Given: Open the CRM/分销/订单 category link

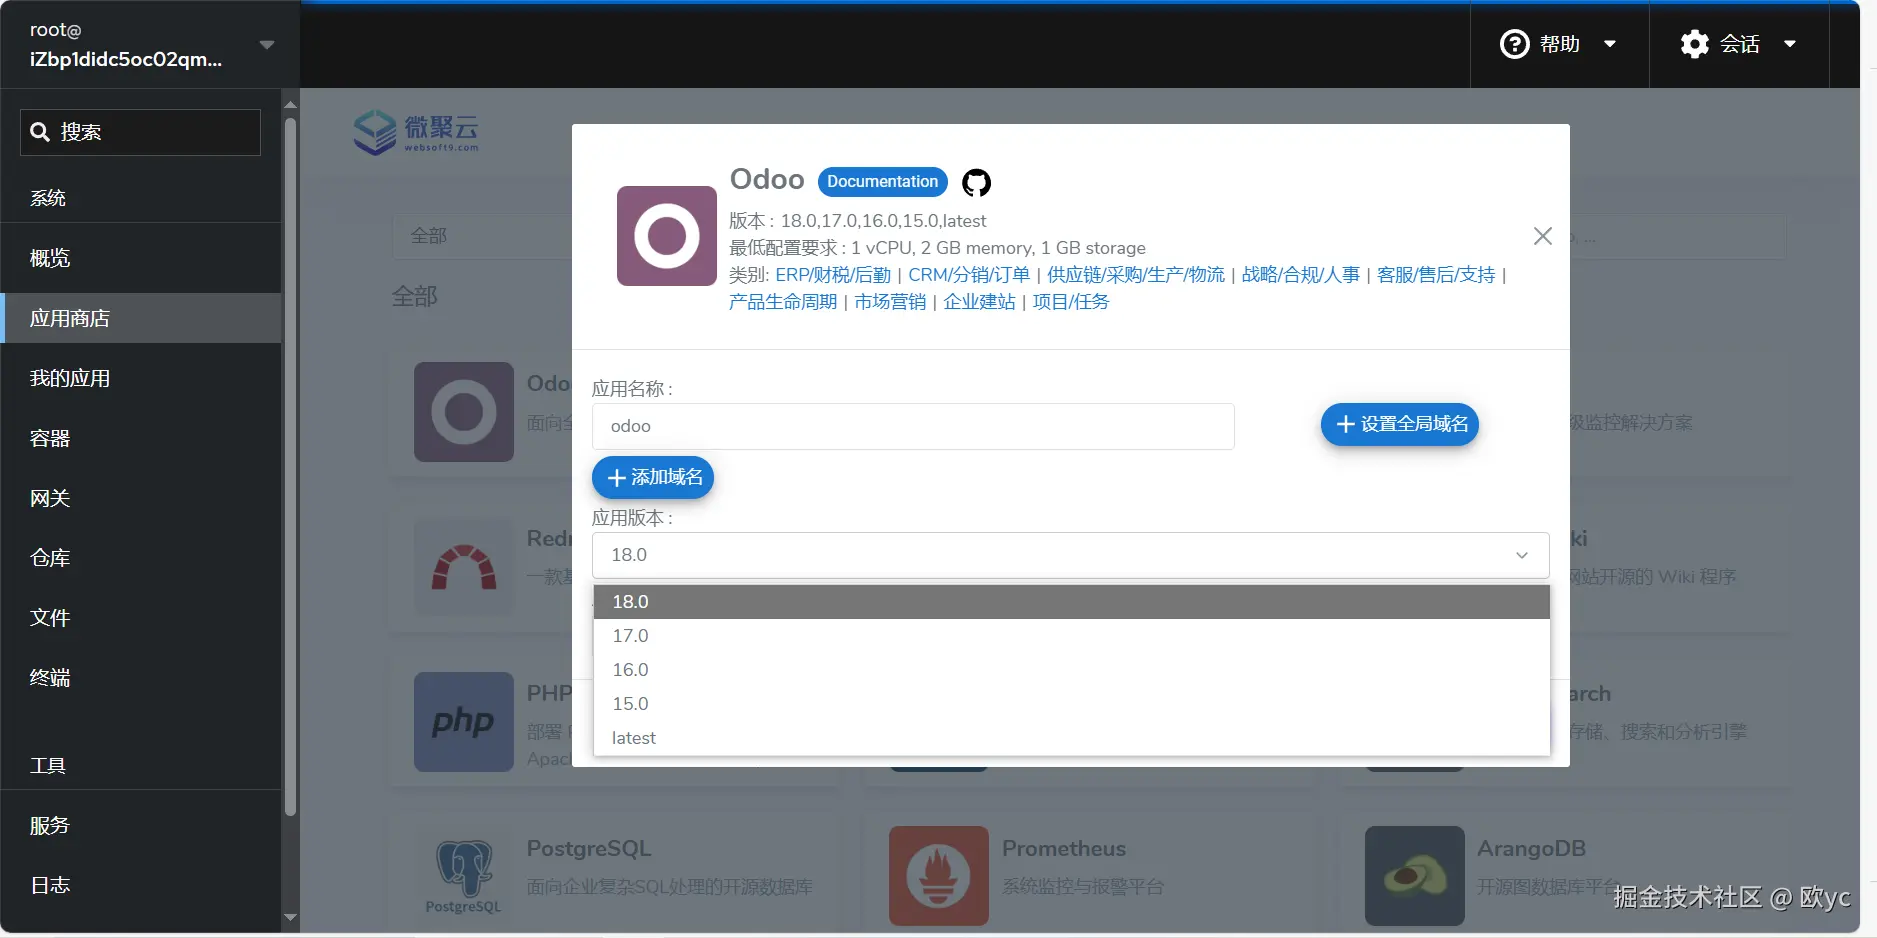Looking at the screenshot, I should coord(969,275).
